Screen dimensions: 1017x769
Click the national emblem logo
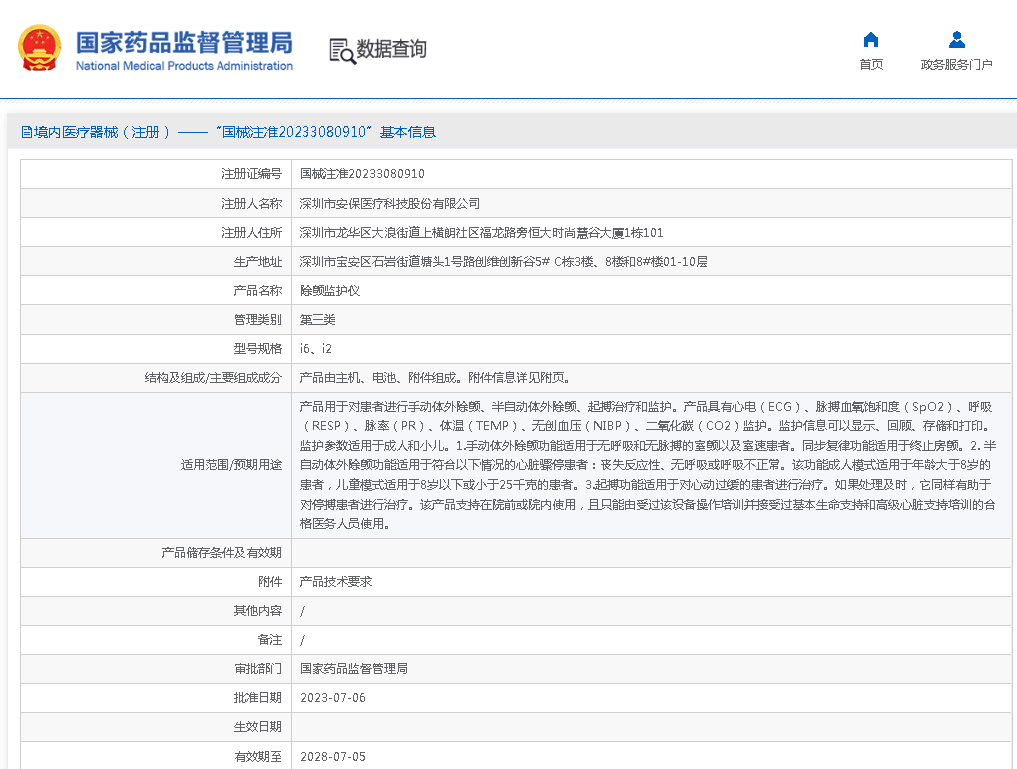tap(40, 48)
